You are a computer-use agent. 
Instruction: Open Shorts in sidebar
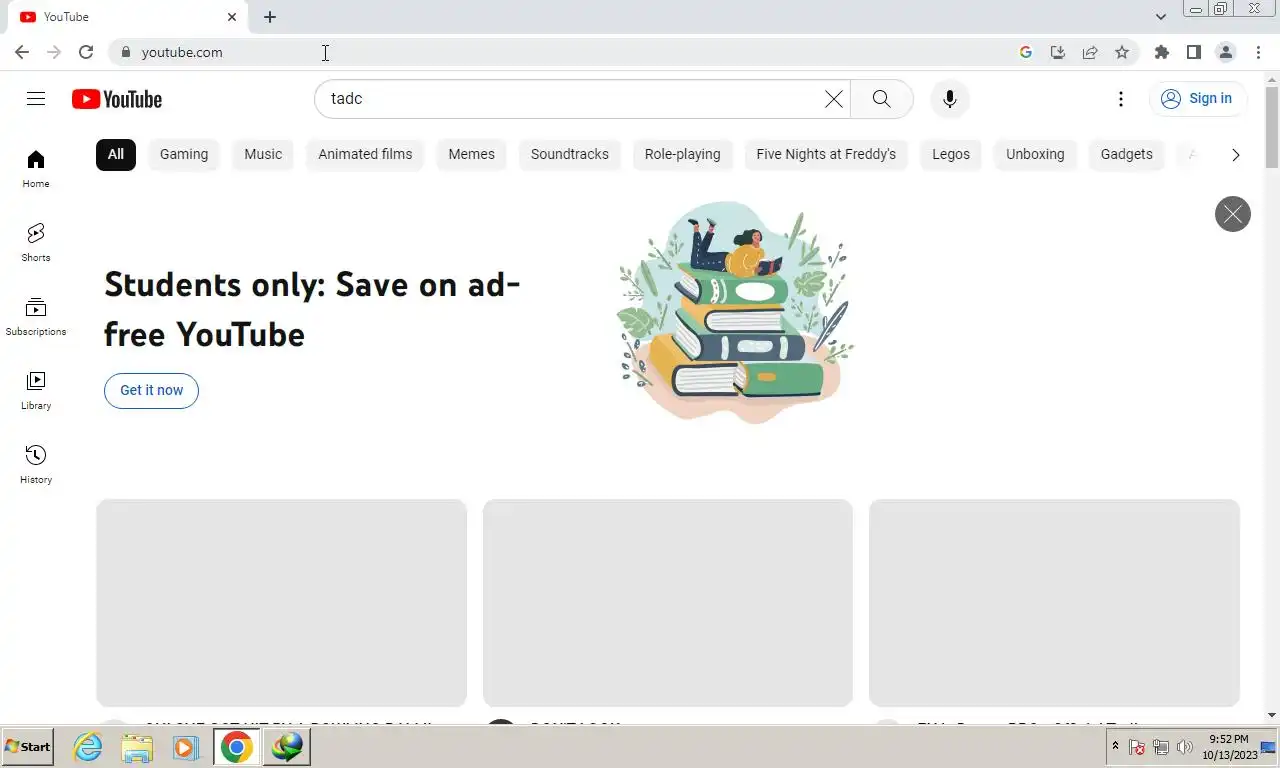click(x=36, y=243)
